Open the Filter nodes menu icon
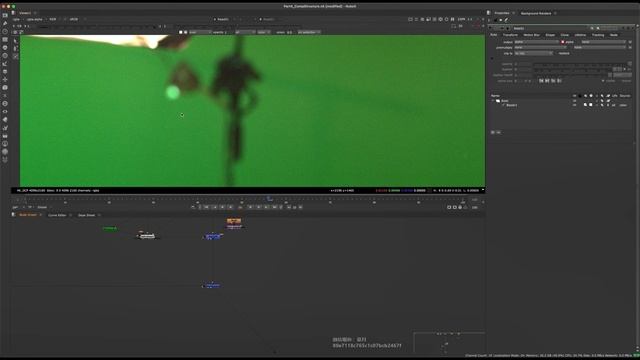The height and width of the screenshot is (360, 640). pyautogui.click(x=5, y=56)
